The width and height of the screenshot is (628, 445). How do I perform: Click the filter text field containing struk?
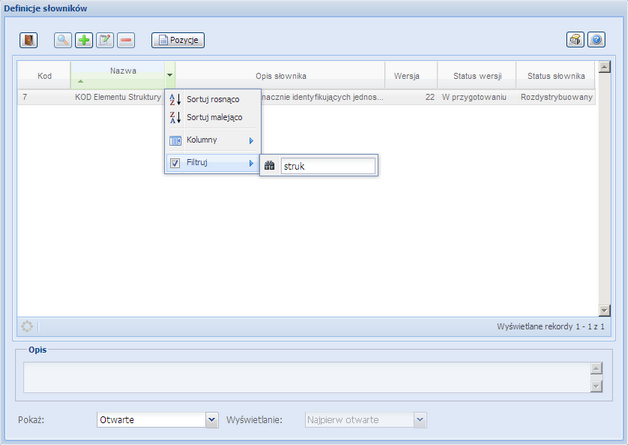point(328,166)
